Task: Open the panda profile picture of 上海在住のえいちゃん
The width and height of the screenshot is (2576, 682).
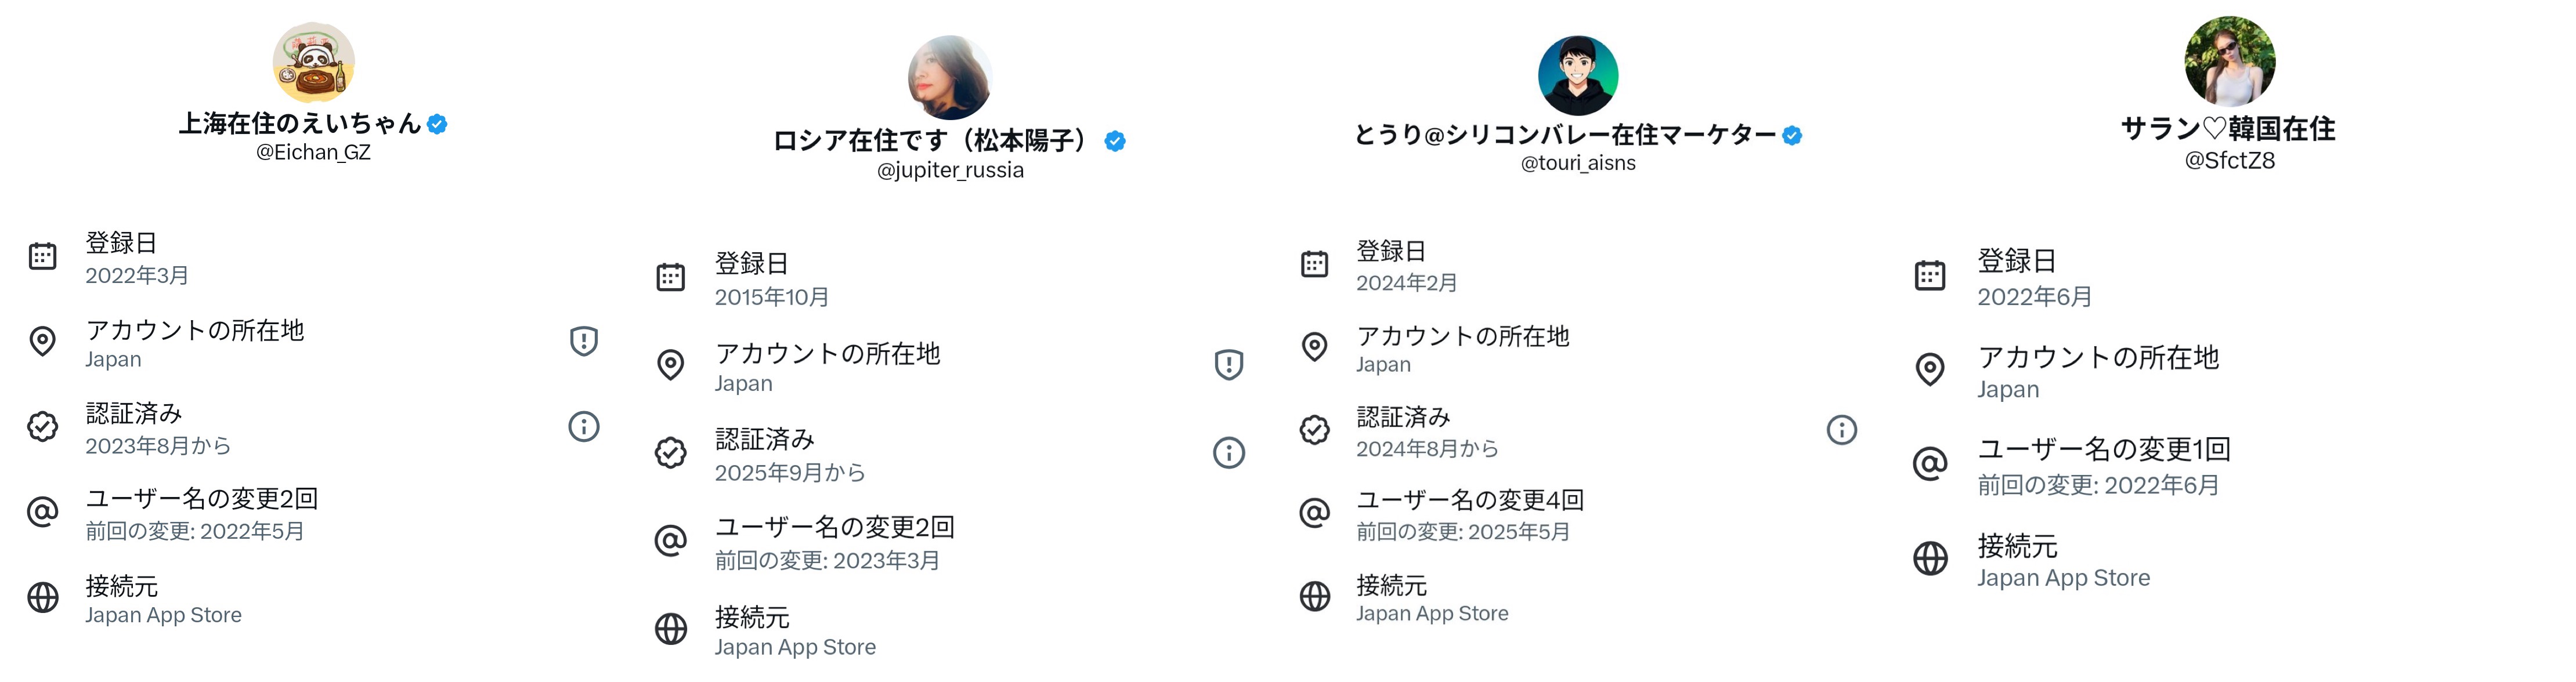Action: (314, 62)
